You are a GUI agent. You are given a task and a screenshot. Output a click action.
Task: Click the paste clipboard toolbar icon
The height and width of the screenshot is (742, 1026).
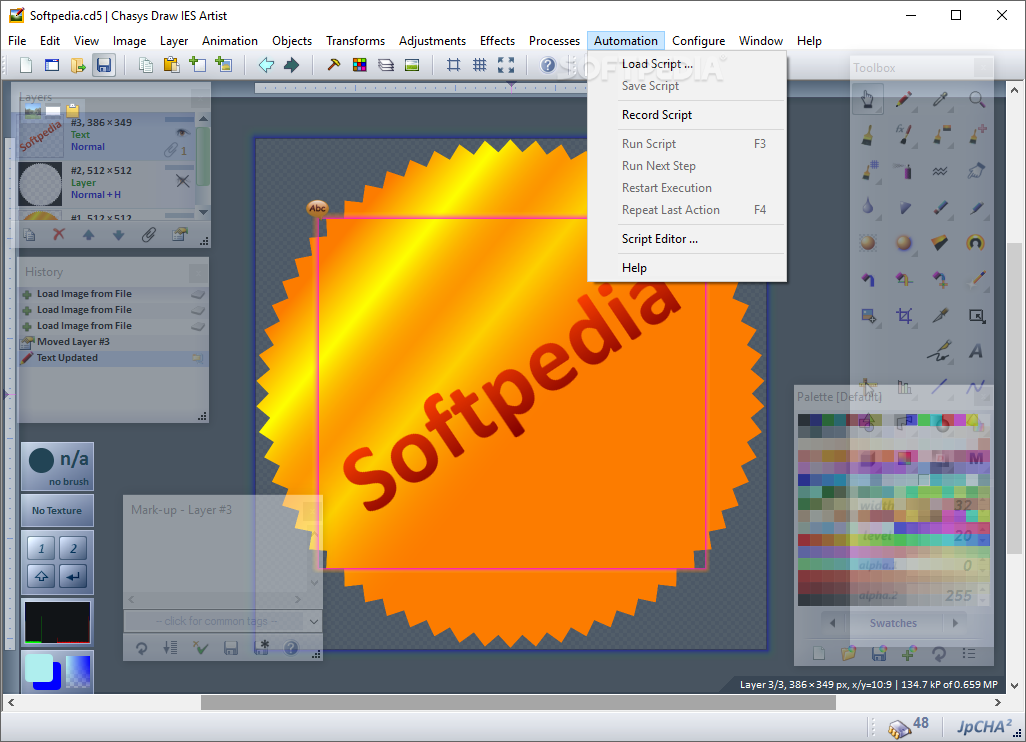point(171,65)
